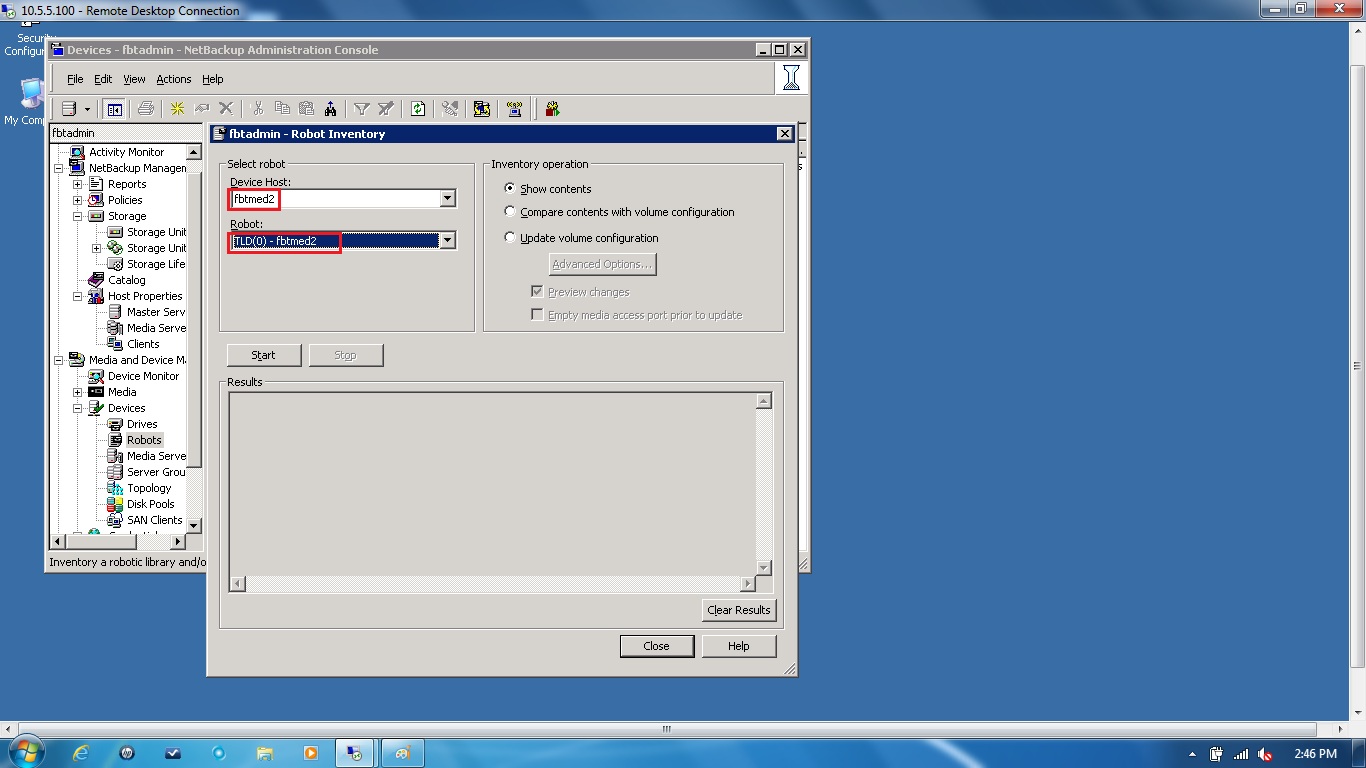This screenshot has height=768, width=1366.
Task: Open the Print toolbar icon
Action: point(146,108)
